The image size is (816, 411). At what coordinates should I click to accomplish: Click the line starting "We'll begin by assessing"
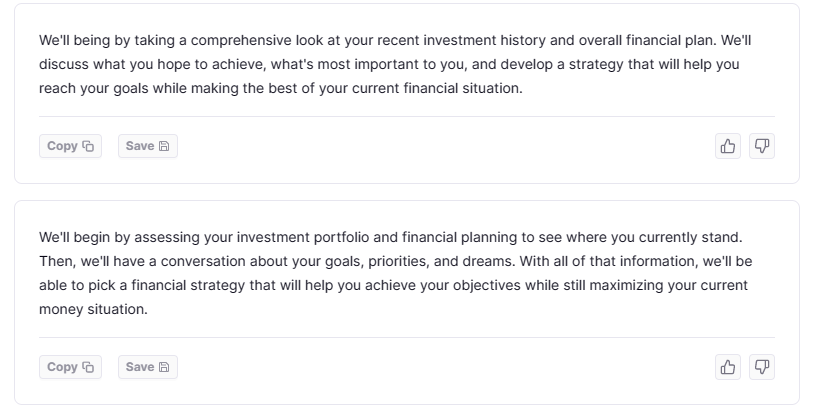click(x=390, y=238)
